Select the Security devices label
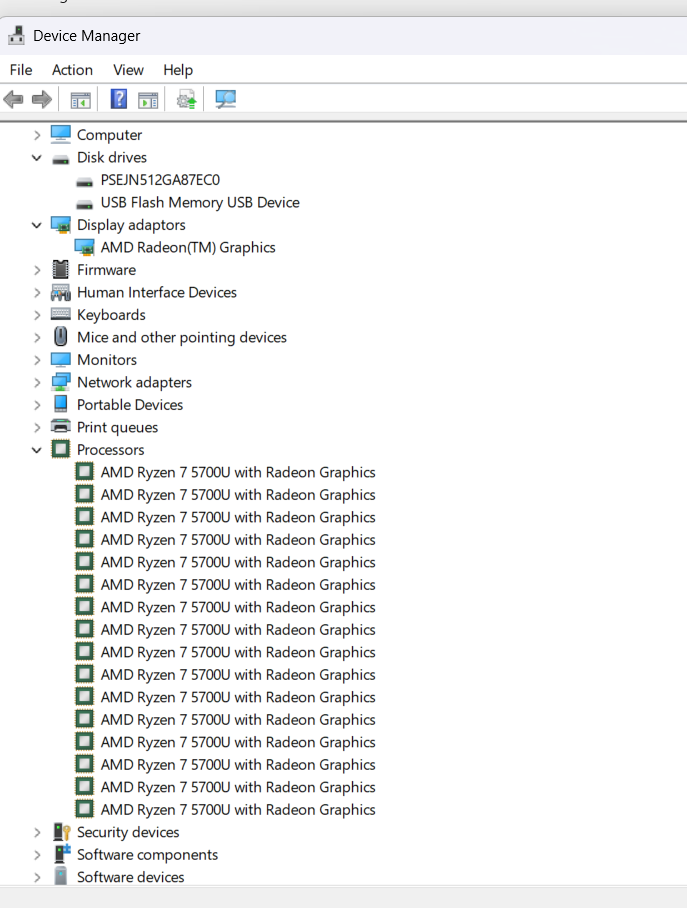 (x=128, y=833)
